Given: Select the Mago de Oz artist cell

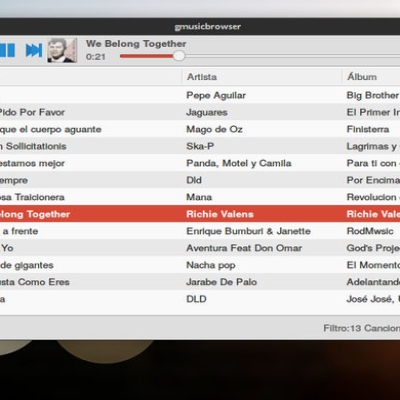Looking at the screenshot, I should pos(214,129).
